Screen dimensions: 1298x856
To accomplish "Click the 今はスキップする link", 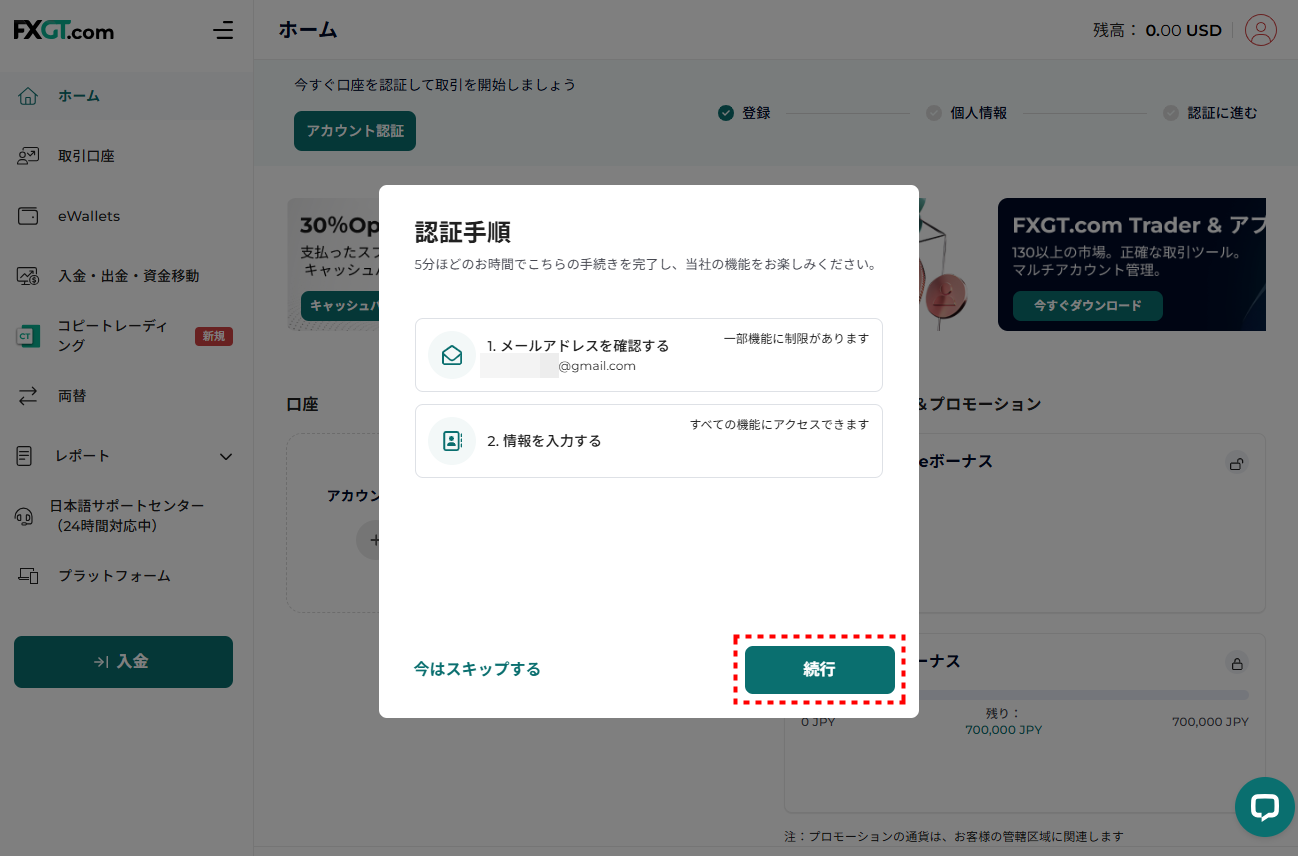I will pyautogui.click(x=477, y=669).
